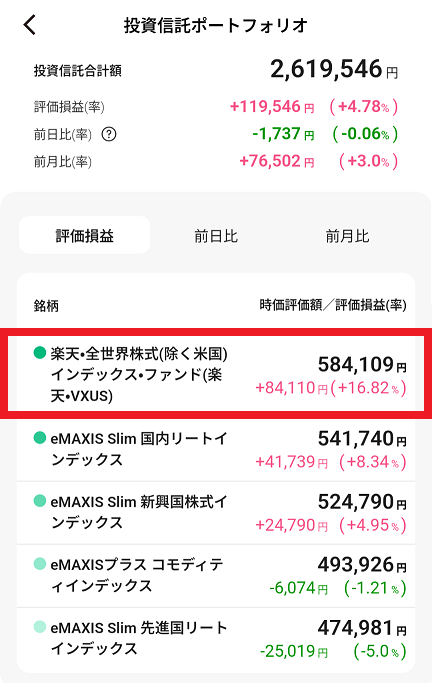Open eMAXIS Slim 新興国株式インデックス fund

click(216, 513)
